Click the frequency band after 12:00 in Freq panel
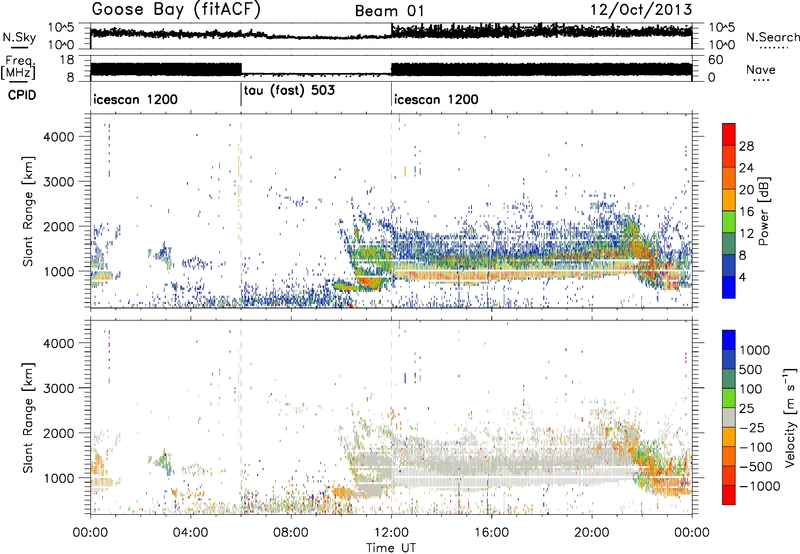The width and height of the screenshot is (800, 554). coord(542,69)
